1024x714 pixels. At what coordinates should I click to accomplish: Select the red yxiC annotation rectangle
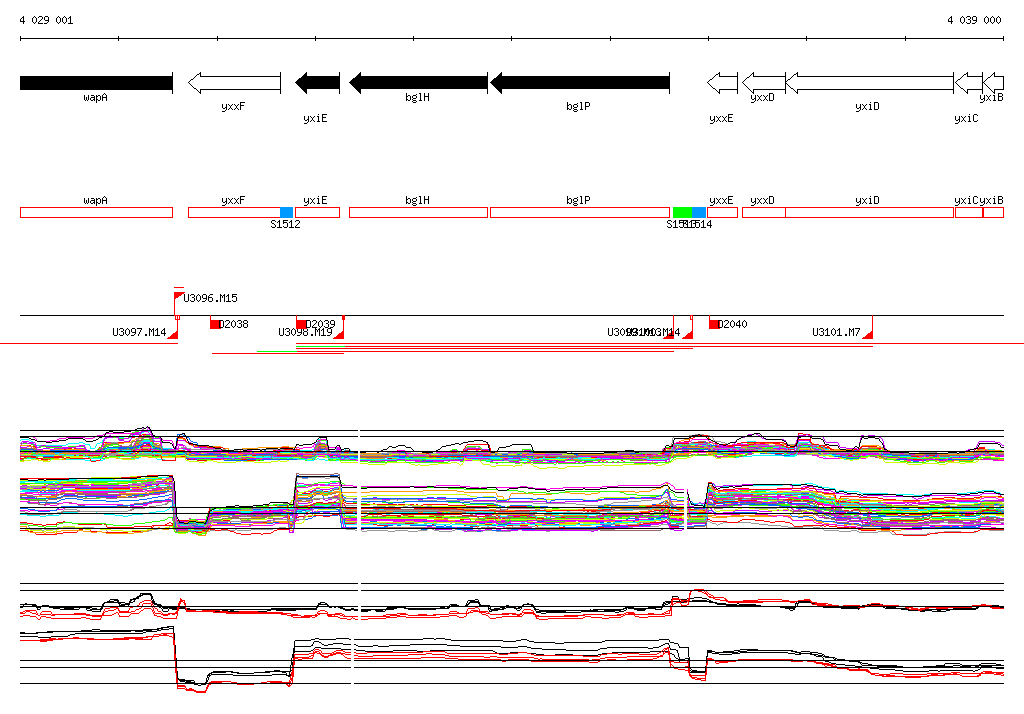(x=968, y=212)
